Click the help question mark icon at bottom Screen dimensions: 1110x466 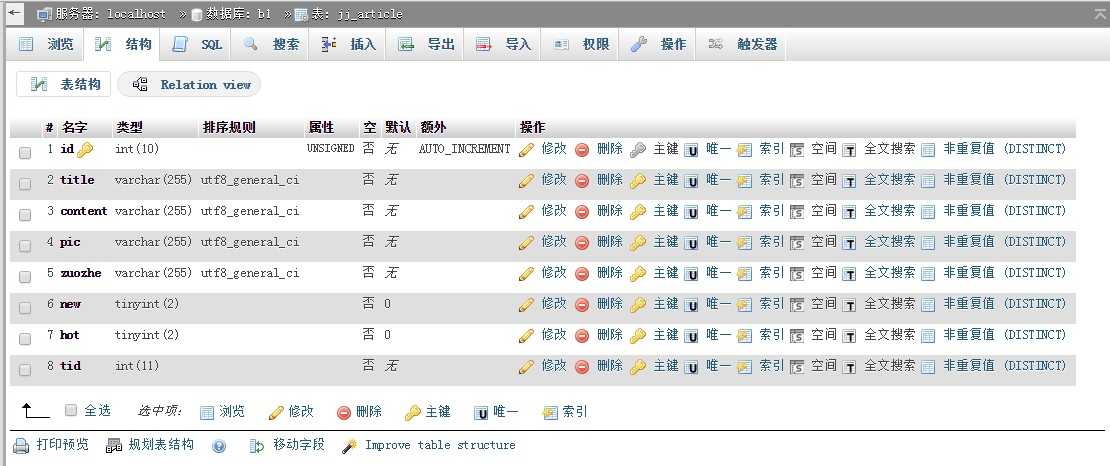click(219, 446)
